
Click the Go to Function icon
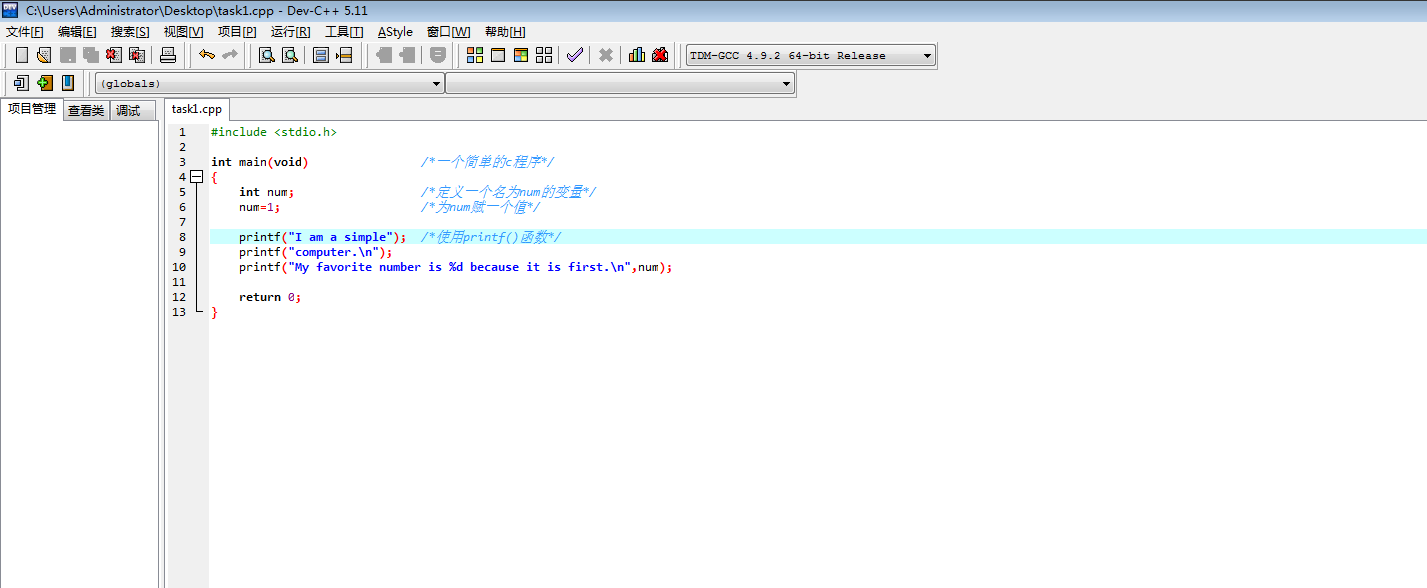click(x=321, y=55)
